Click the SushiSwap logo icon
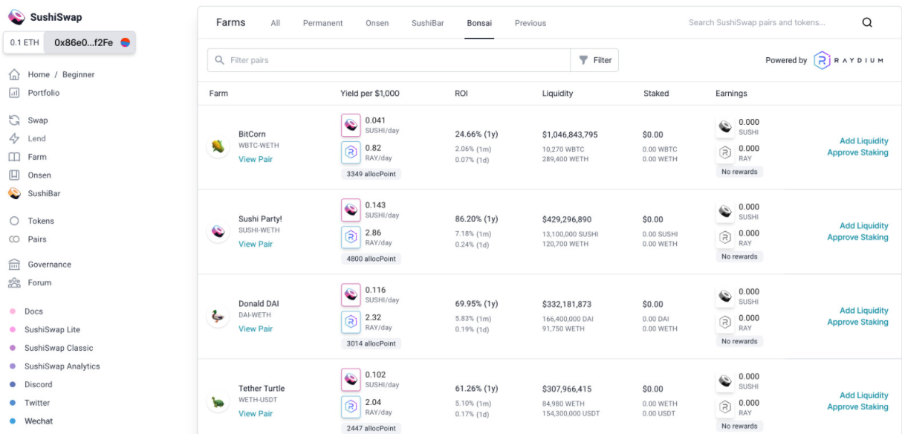 [x=16, y=17]
